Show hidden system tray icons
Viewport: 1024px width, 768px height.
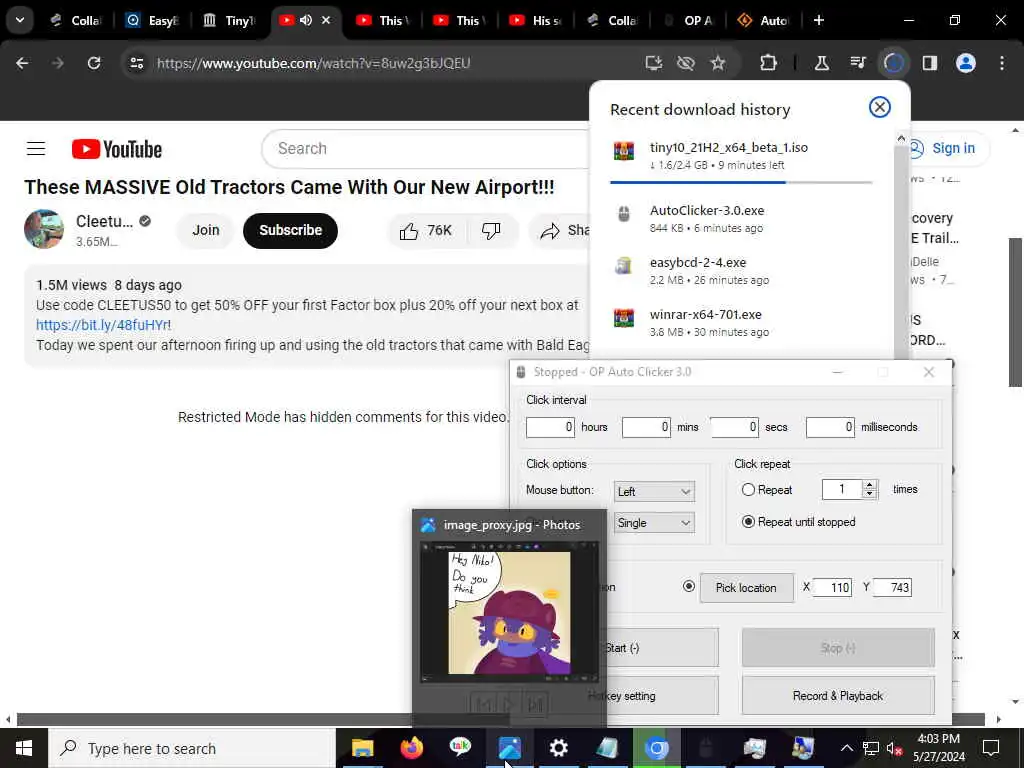(x=846, y=748)
